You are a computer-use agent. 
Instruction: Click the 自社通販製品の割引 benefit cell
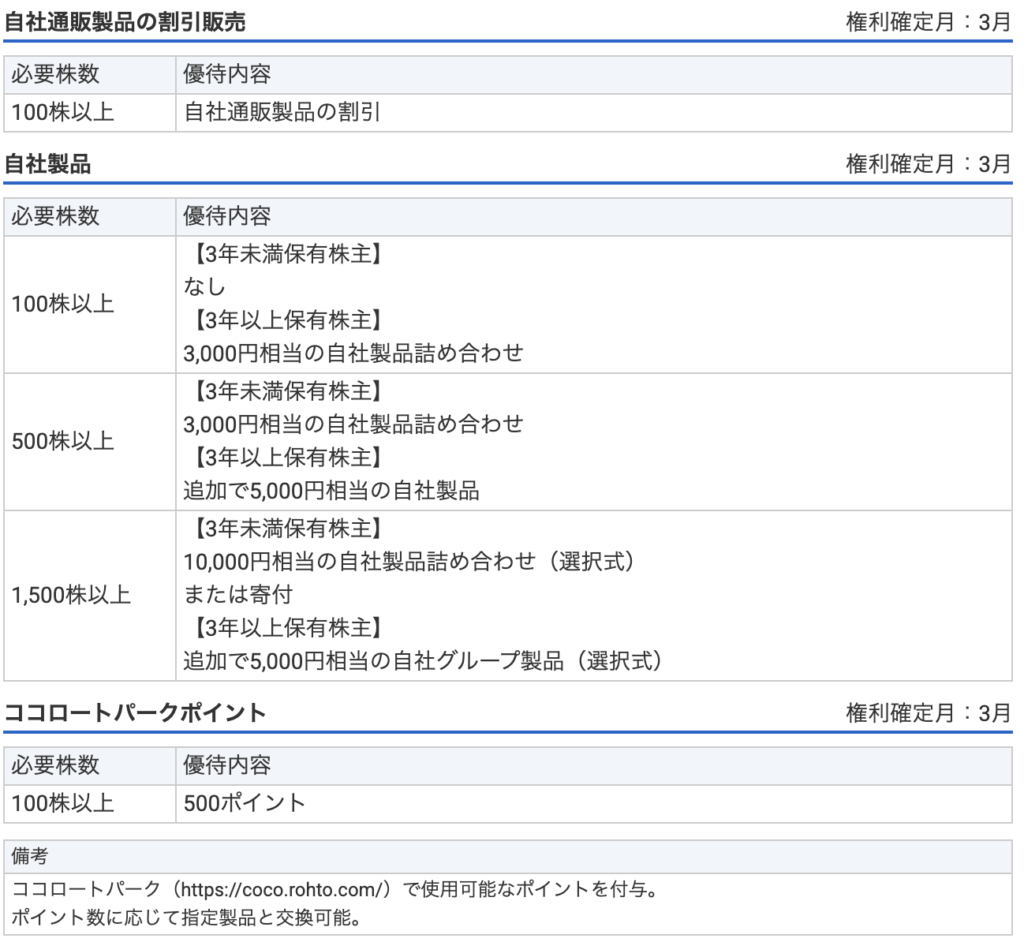click(x=594, y=112)
